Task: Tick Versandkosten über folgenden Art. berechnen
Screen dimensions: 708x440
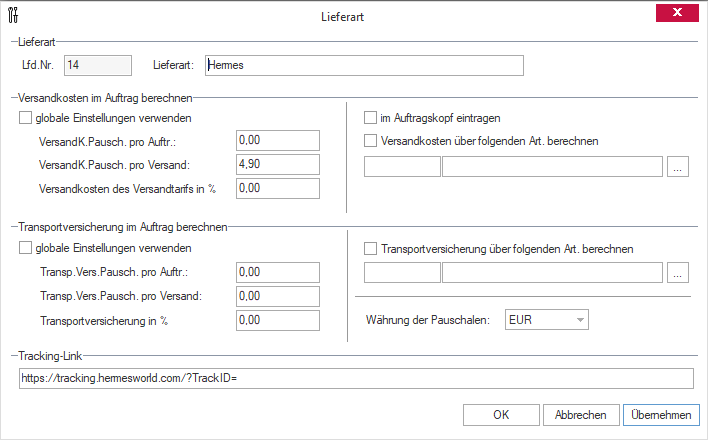Action: pyautogui.click(x=370, y=141)
